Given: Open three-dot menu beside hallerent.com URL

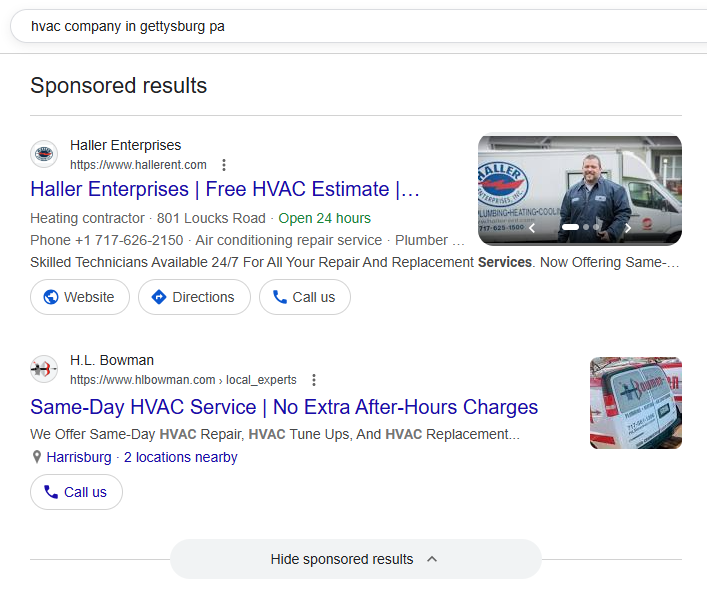Looking at the screenshot, I should click(x=224, y=165).
